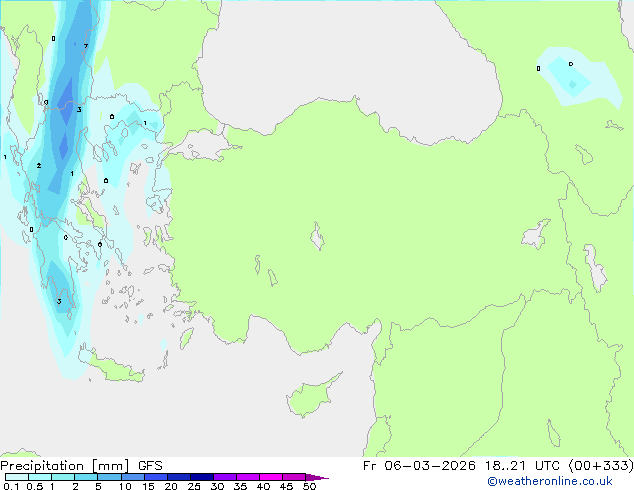Click the '(00+333)' forecast offset text
Viewport: 634px width, 490px height.
601,466
